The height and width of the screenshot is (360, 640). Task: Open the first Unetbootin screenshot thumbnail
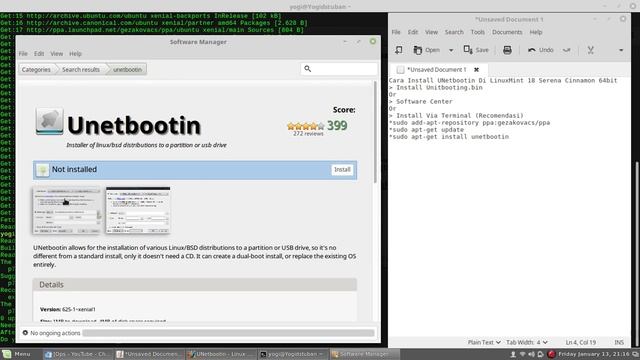click(x=67, y=210)
